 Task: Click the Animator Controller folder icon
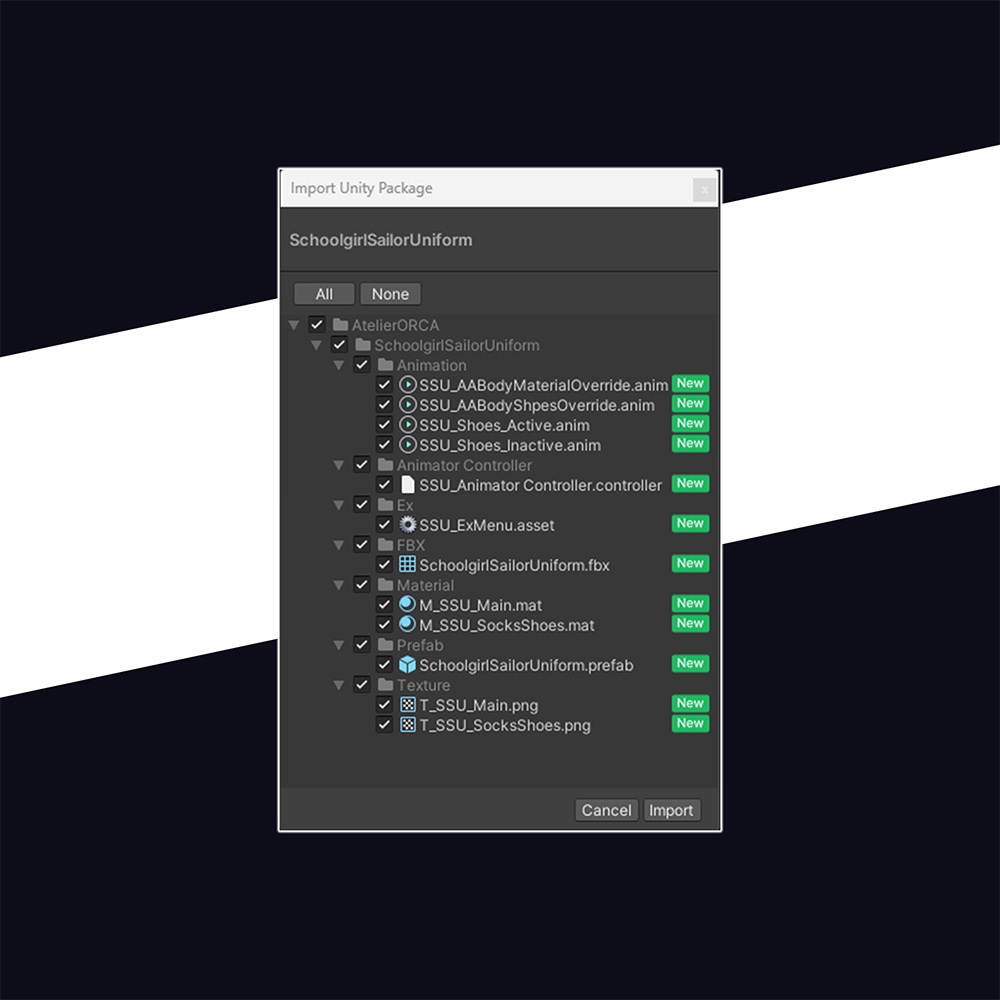click(385, 464)
